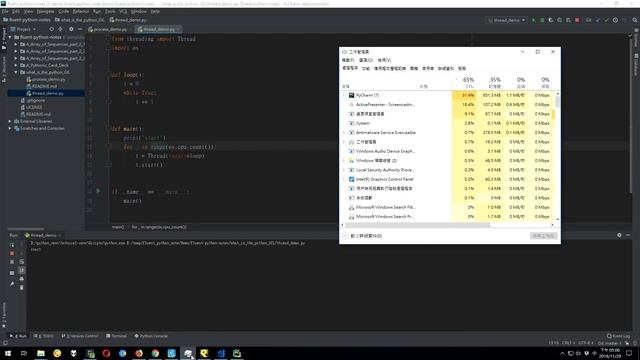Click the run gutter arrow beside if __name__
The height and width of the screenshot is (360, 640).
click(x=98, y=191)
